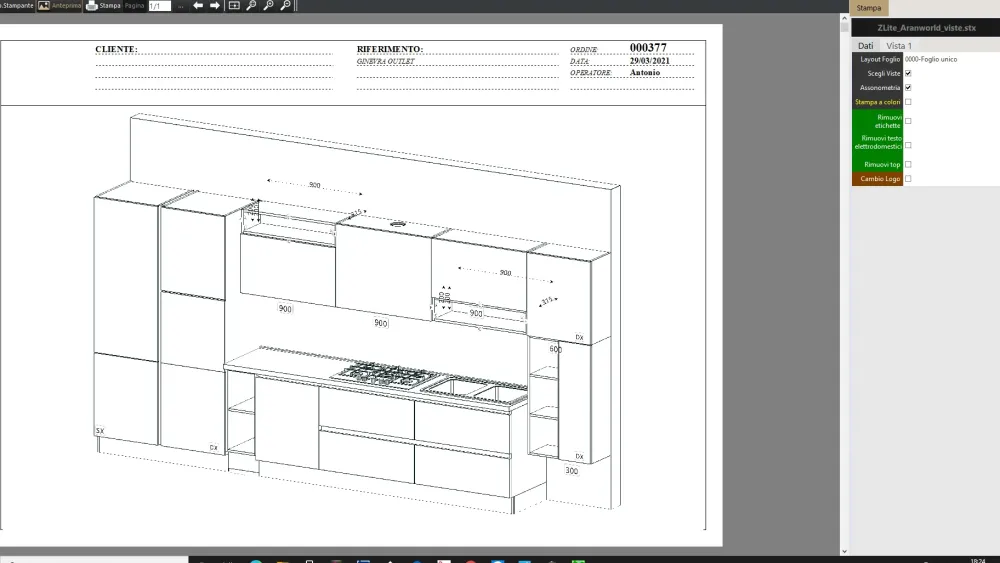Select the Dati tab
The width and height of the screenshot is (1000, 563).
pos(865,46)
